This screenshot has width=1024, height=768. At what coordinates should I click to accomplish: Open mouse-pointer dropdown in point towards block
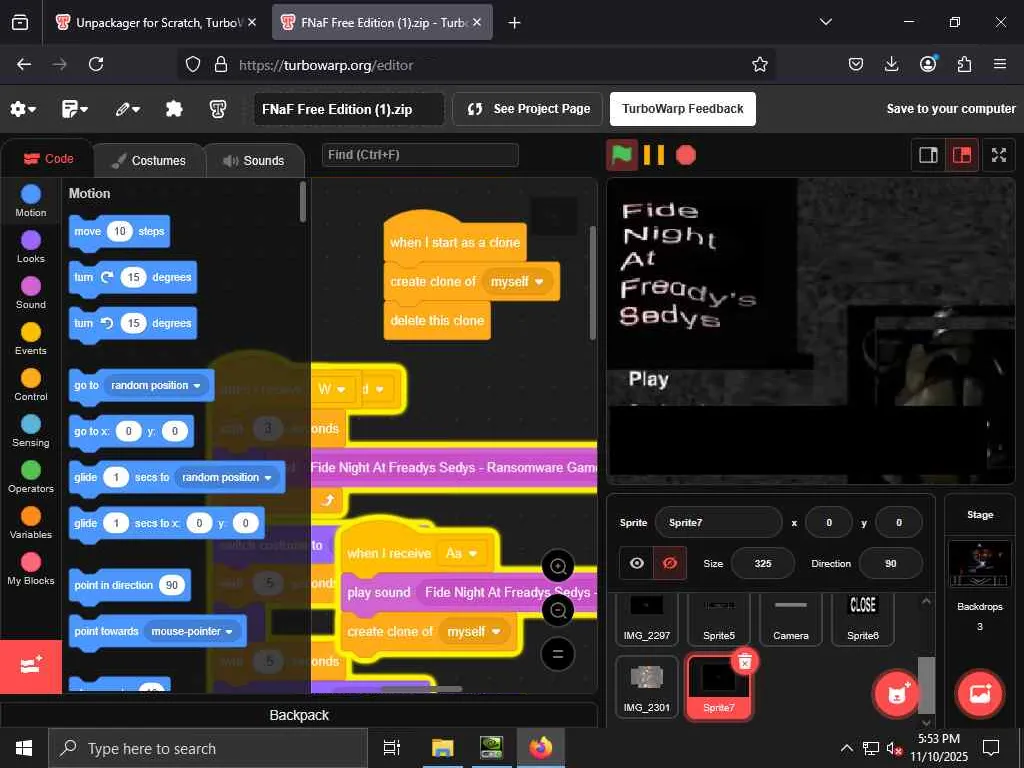[191, 632]
